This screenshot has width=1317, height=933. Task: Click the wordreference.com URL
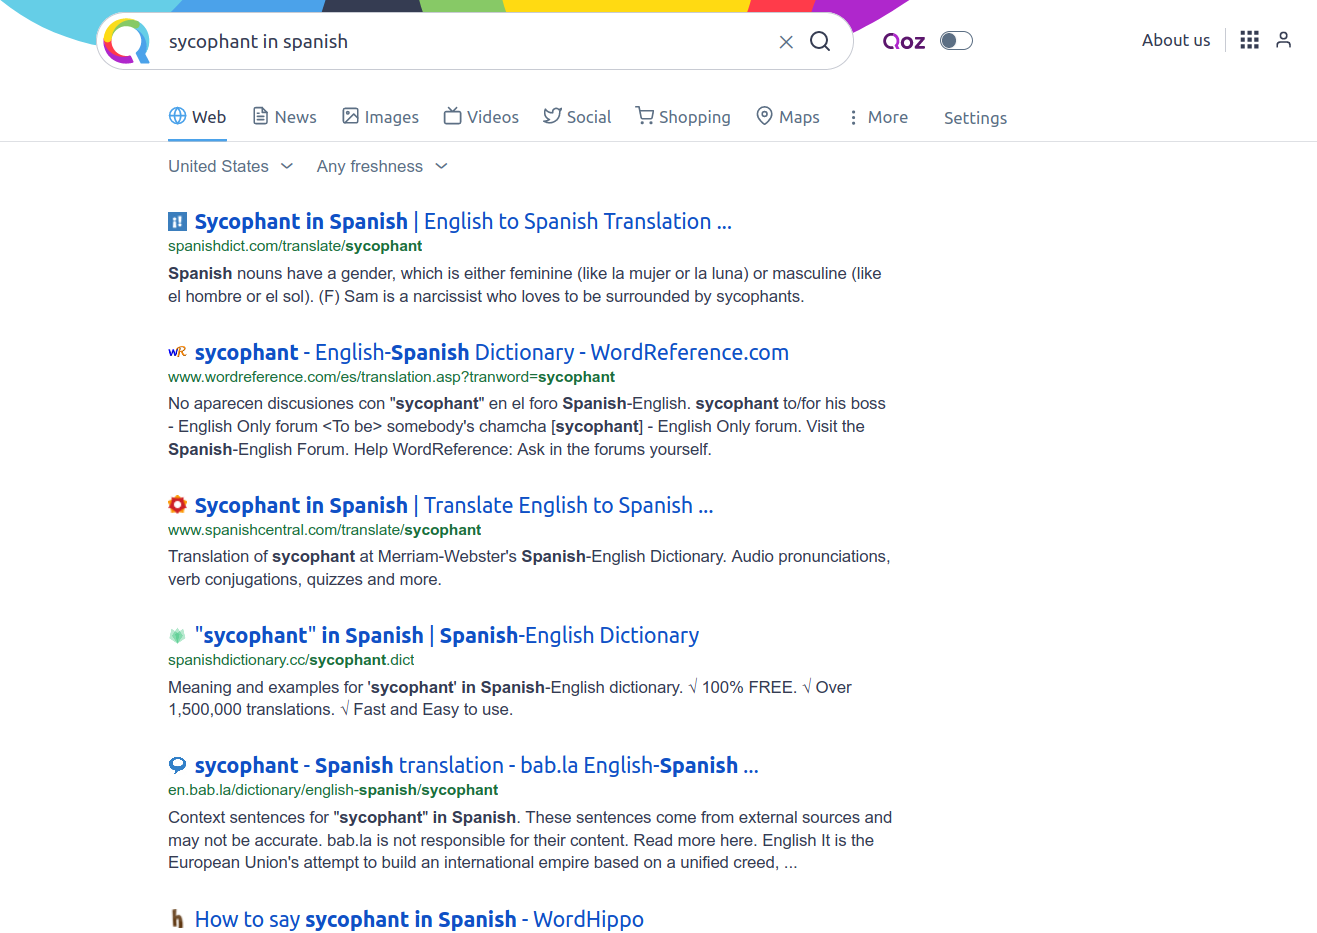tap(391, 377)
